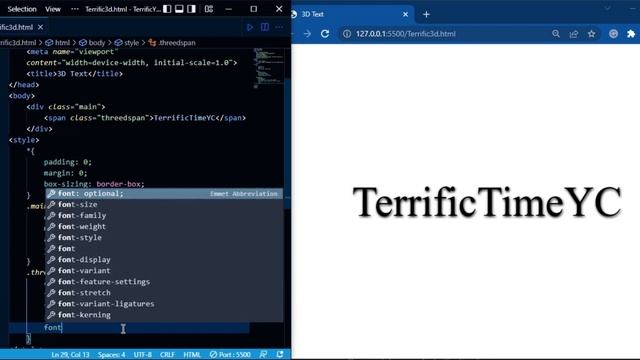Open notifications bell in status bar
The image size is (640, 360).
[280, 355]
